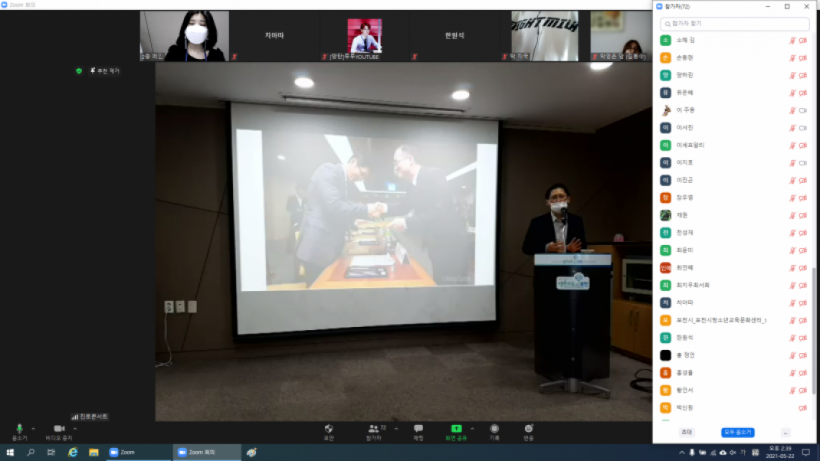The image size is (820, 461).
Task: Select the YOUTUBE participant video thumbnail
Action: point(364,36)
